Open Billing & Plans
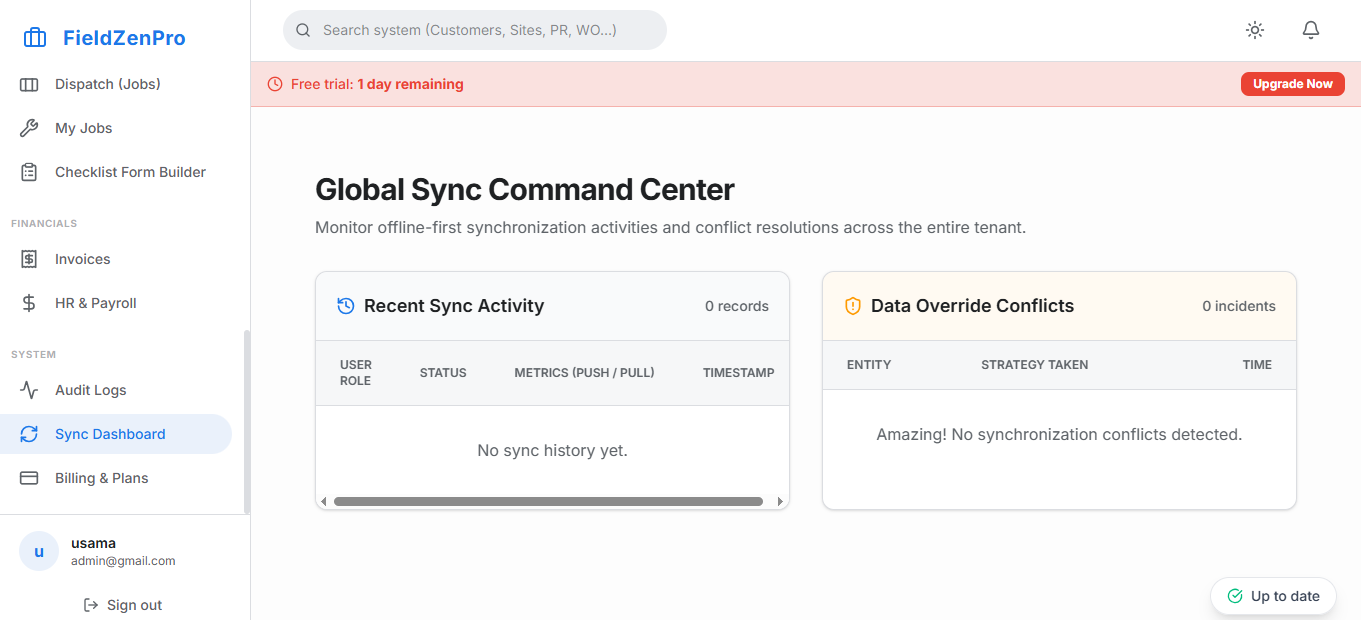This screenshot has width=1361, height=620. pyautogui.click(x=116, y=478)
